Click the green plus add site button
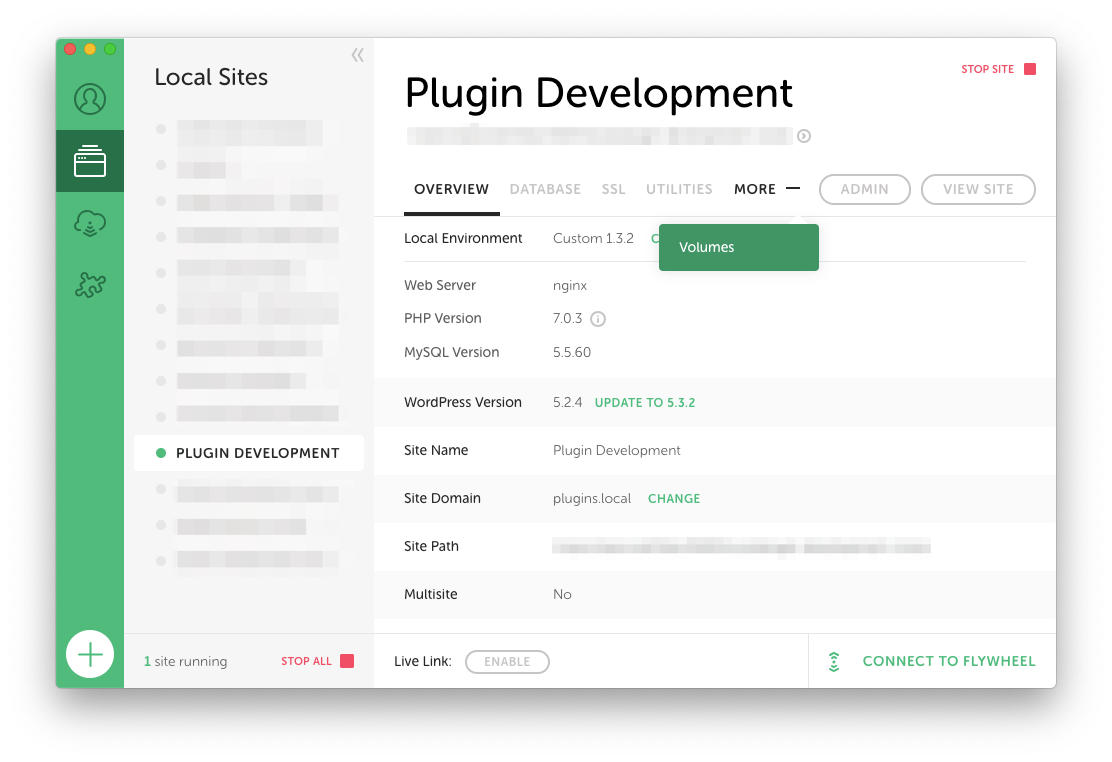 (90, 655)
